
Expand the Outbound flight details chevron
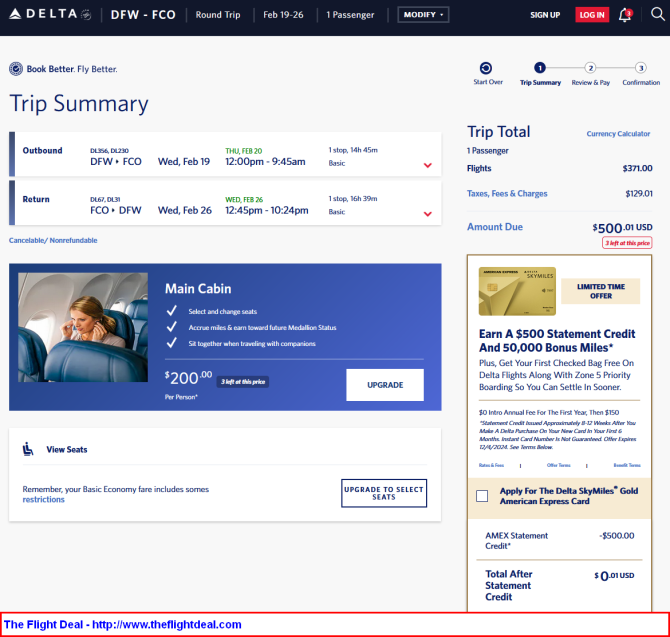pyautogui.click(x=427, y=165)
